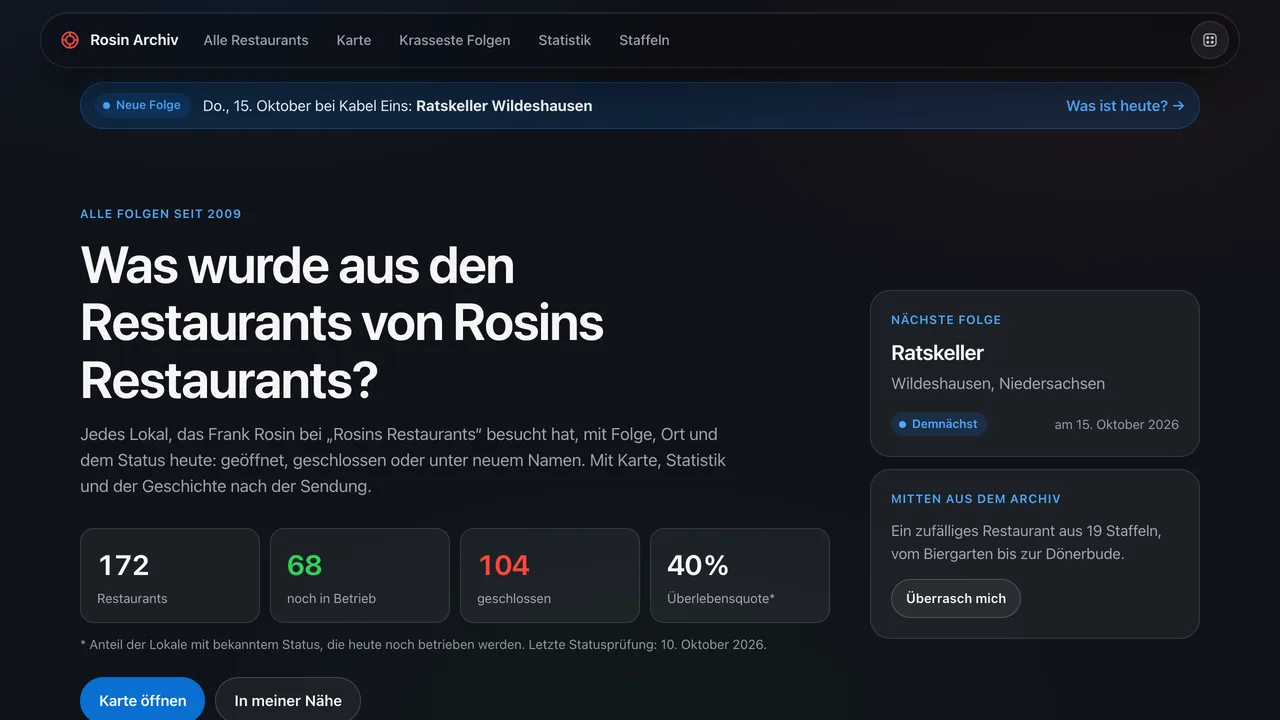This screenshot has height=720, width=1280.
Task: Click the 40% Überlebensquote stat card
Action: pyautogui.click(x=740, y=576)
